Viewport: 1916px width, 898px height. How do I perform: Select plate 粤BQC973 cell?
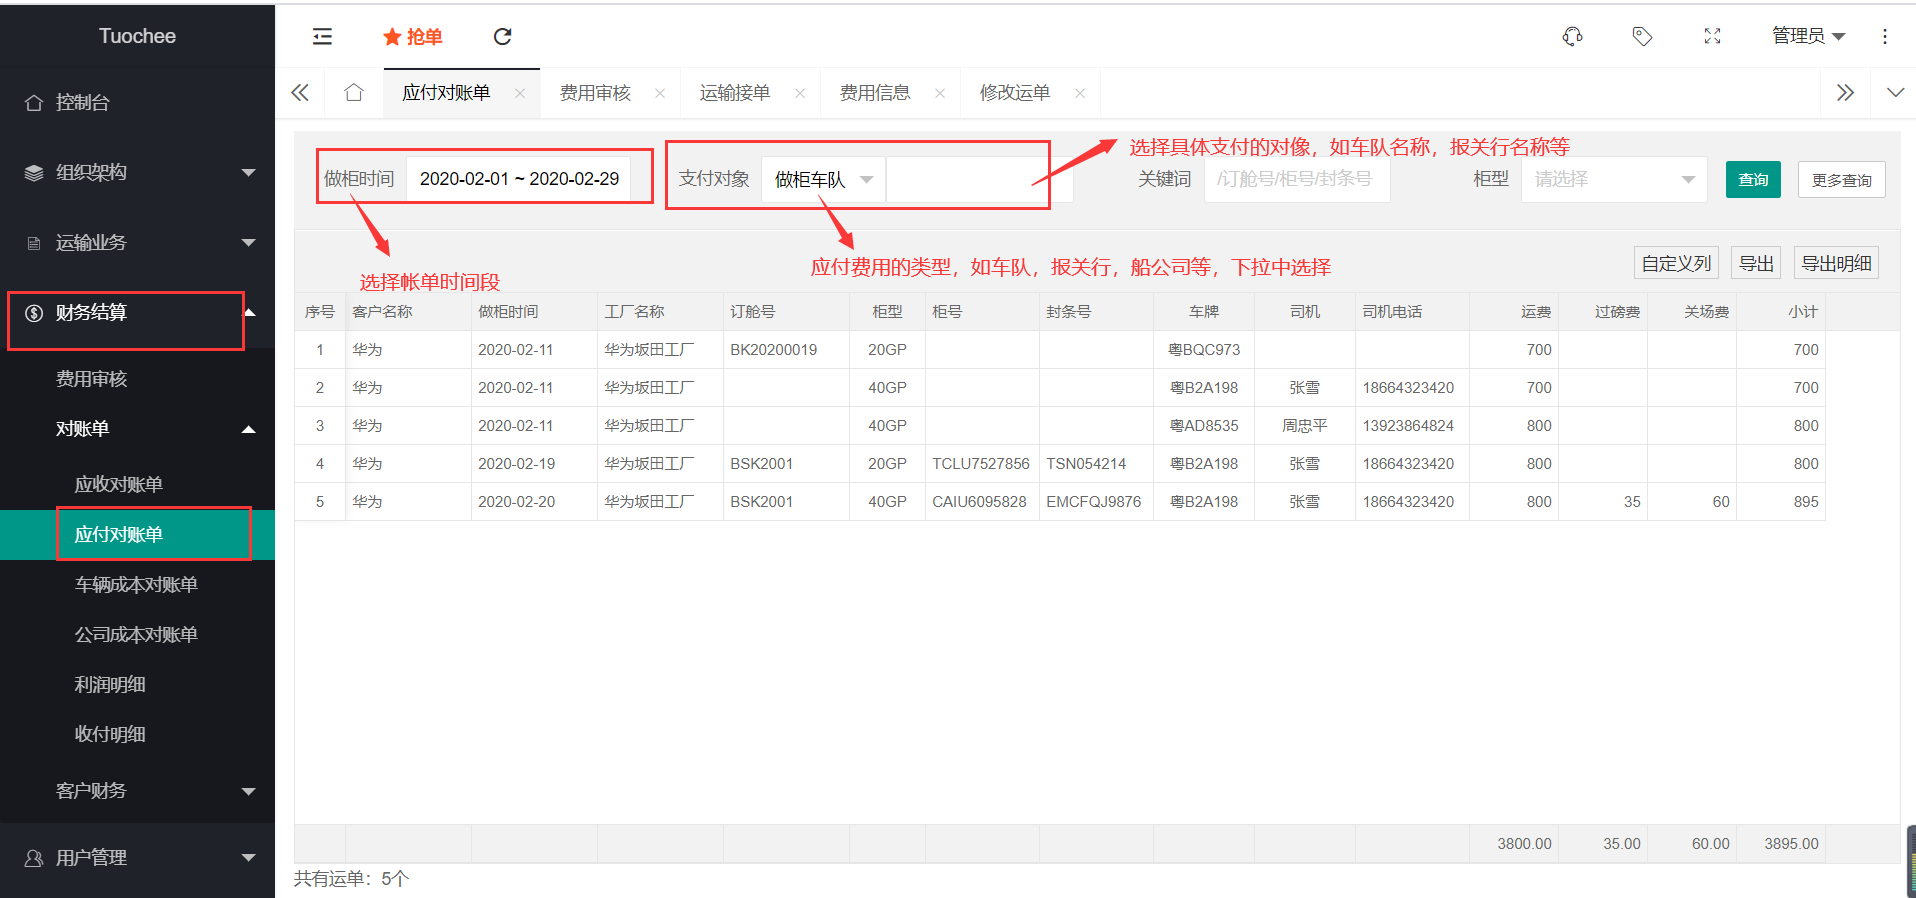(1204, 350)
